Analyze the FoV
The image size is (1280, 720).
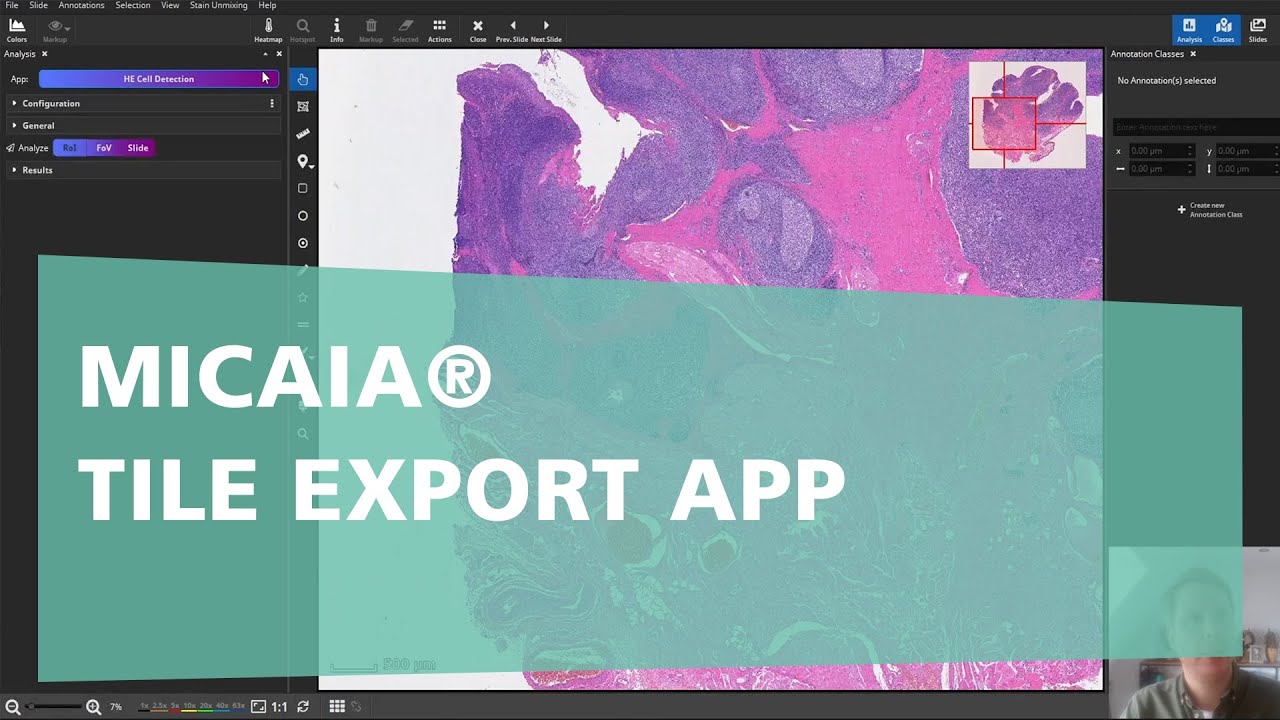click(104, 148)
